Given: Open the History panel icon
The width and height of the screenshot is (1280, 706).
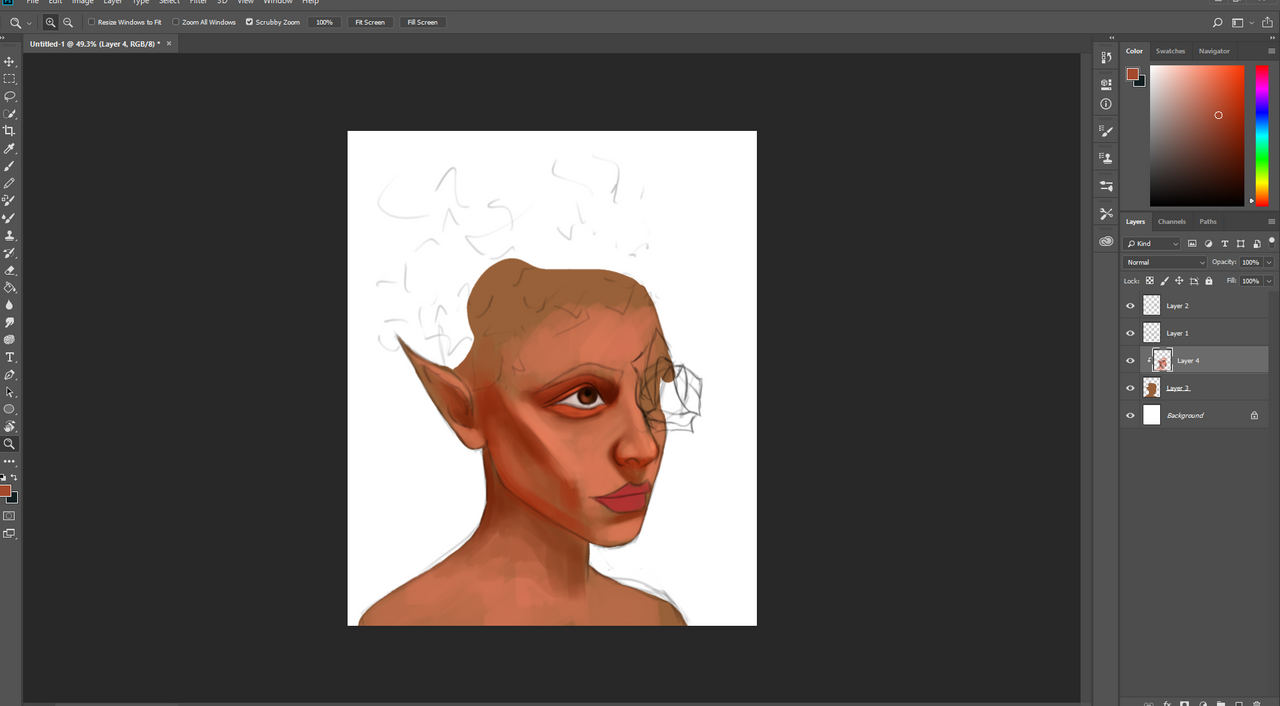Looking at the screenshot, I should pyautogui.click(x=1106, y=58).
